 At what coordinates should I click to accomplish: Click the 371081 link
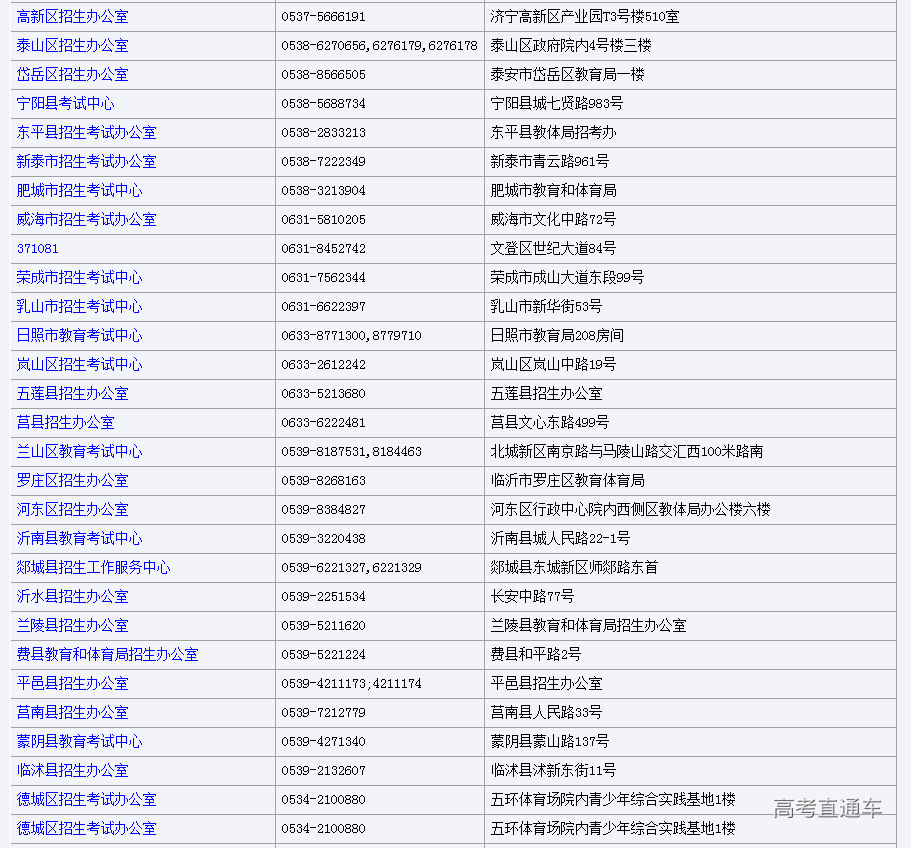(37, 249)
